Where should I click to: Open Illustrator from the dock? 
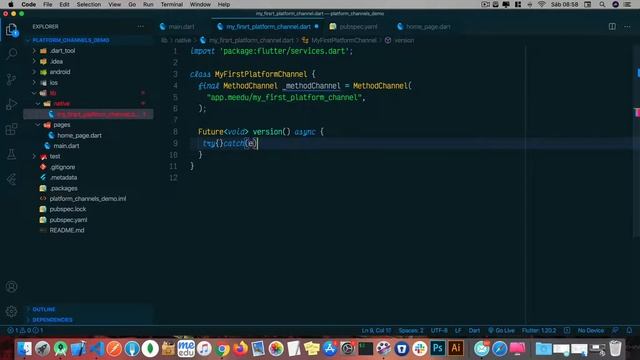coord(456,349)
